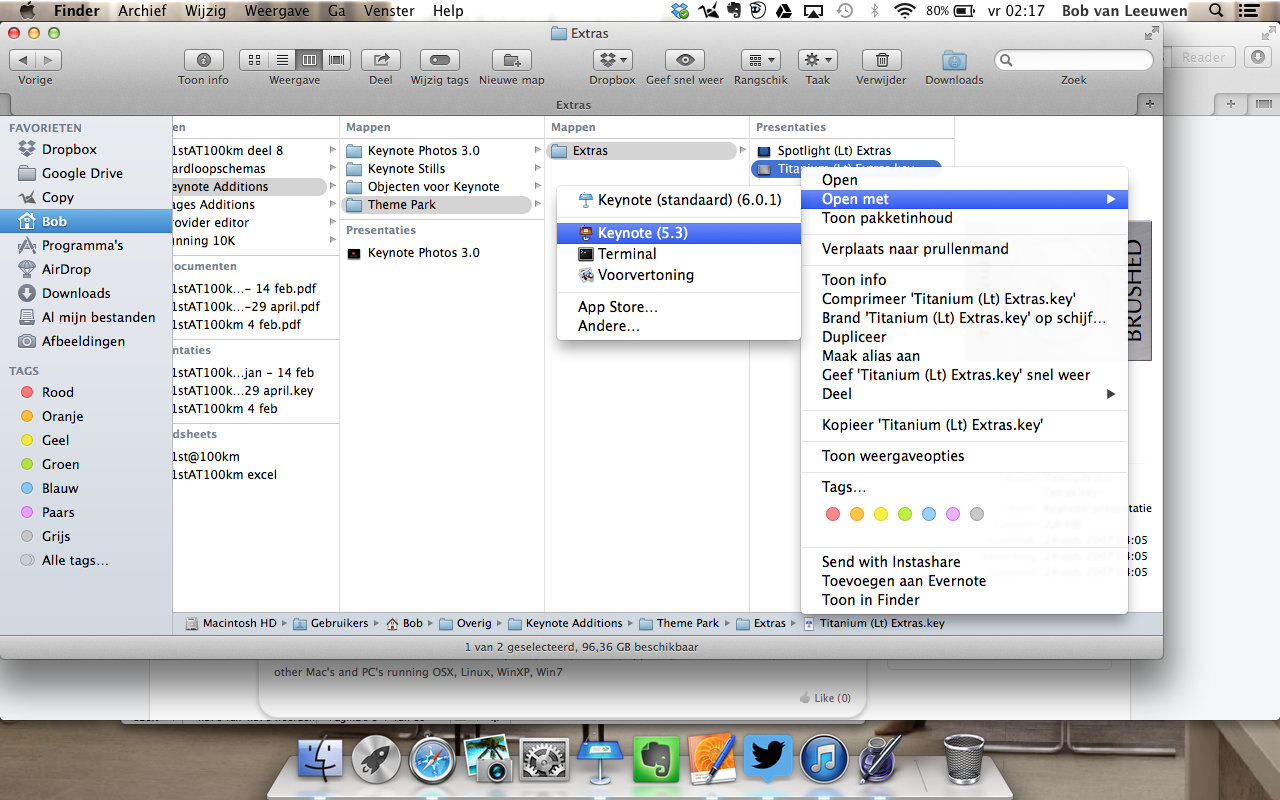This screenshot has width=1280, height=800.
Task: Choose Verplaats naar prullenmand
Action: point(964,249)
